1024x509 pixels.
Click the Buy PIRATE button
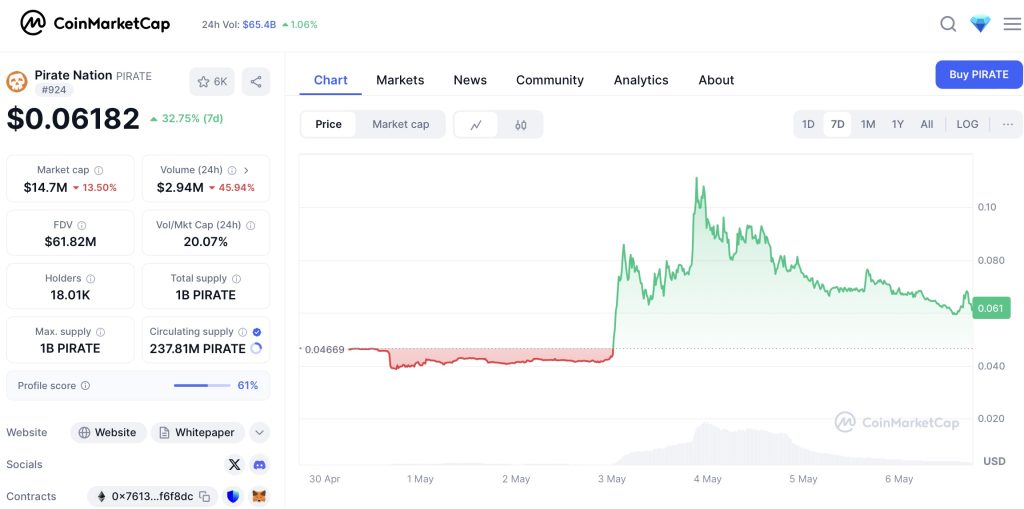(x=979, y=74)
